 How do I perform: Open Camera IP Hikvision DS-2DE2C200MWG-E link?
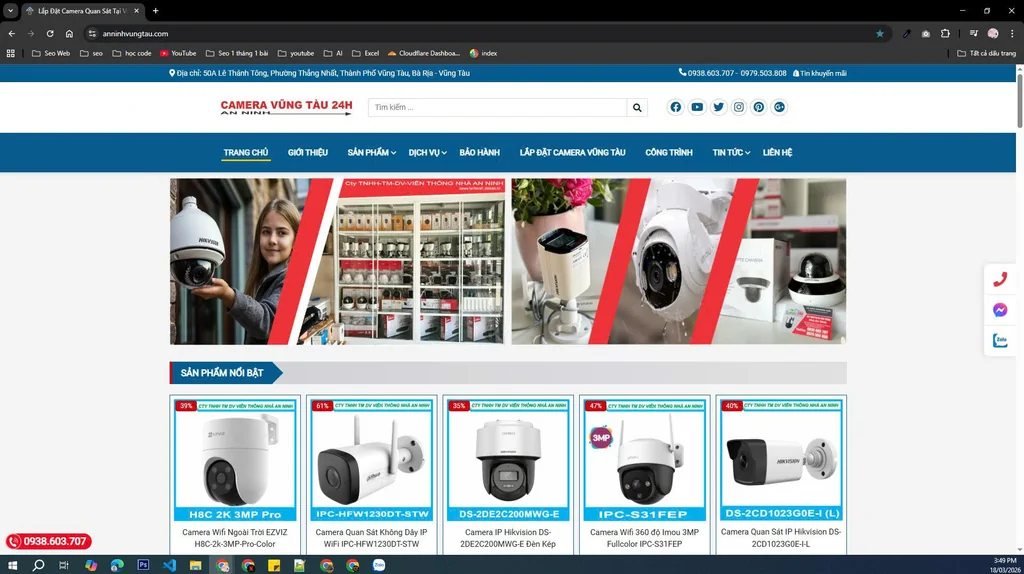tap(507, 538)
